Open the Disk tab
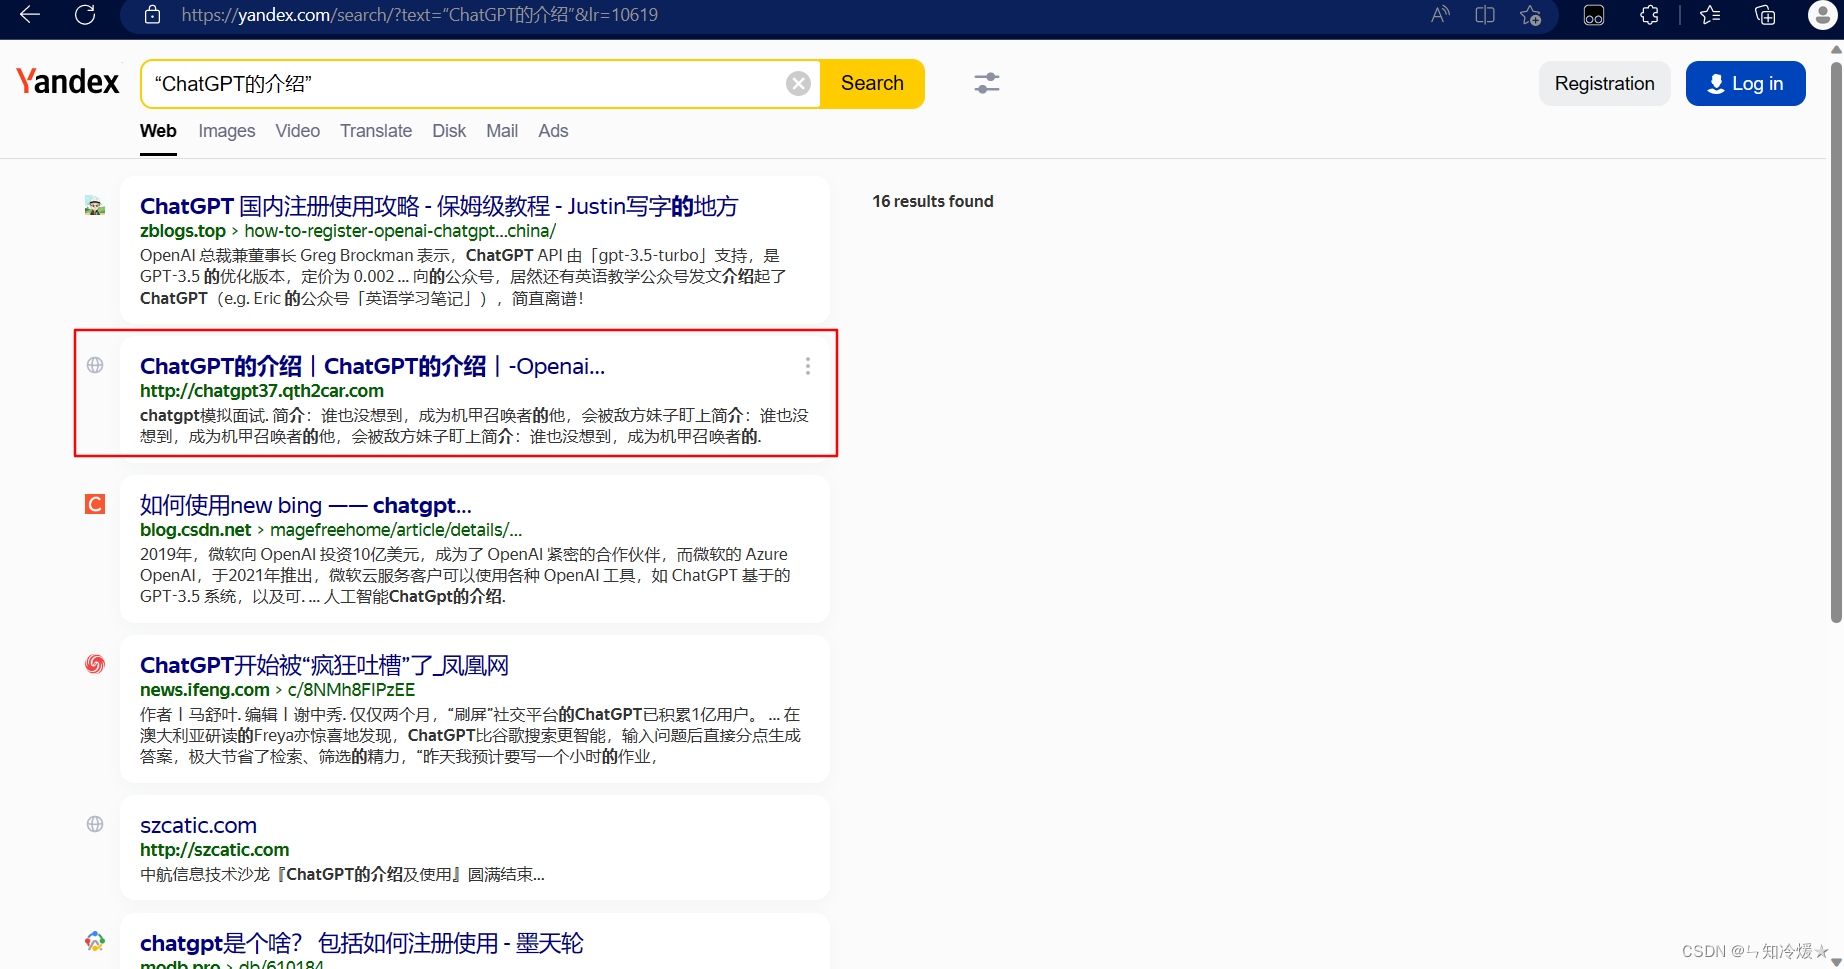The width and height of the screenshot is (1844, 969). tap(449, 131)
